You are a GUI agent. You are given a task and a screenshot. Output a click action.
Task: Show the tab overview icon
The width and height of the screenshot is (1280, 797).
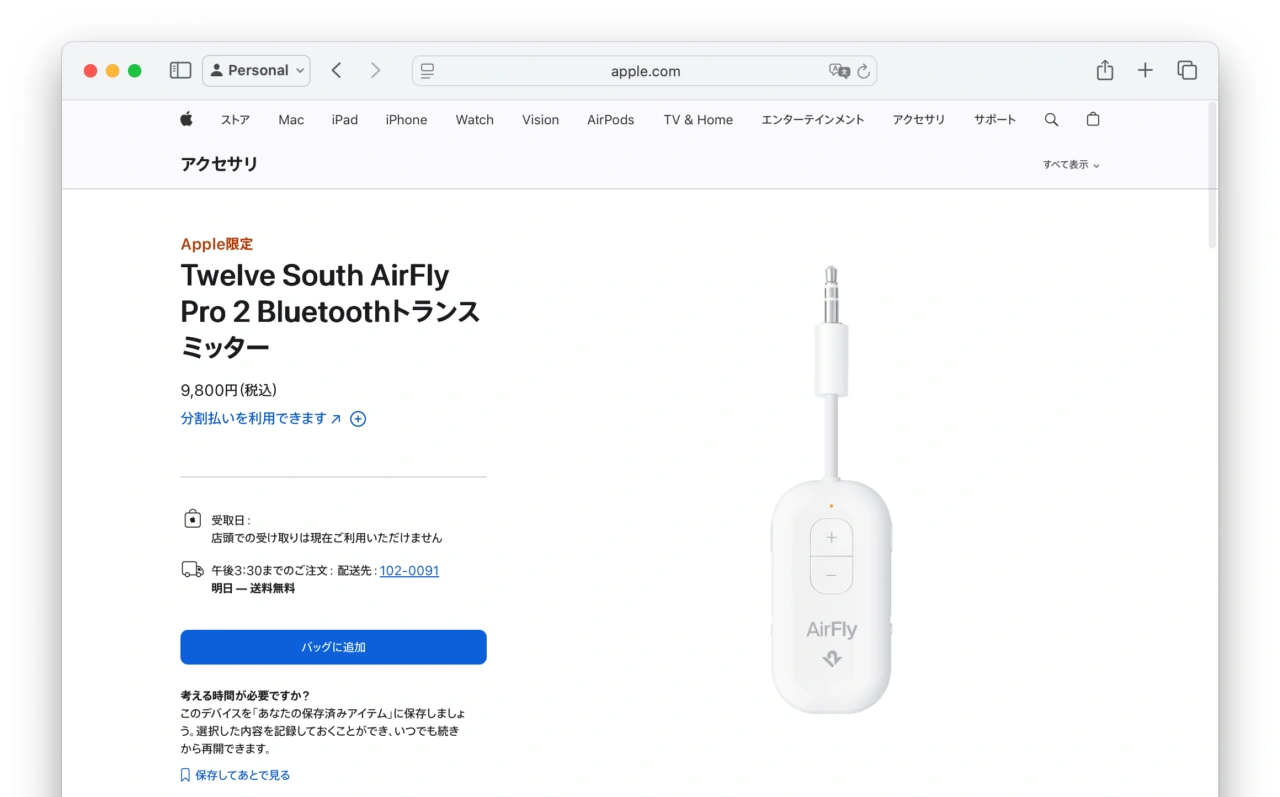tap(1187, 70)
